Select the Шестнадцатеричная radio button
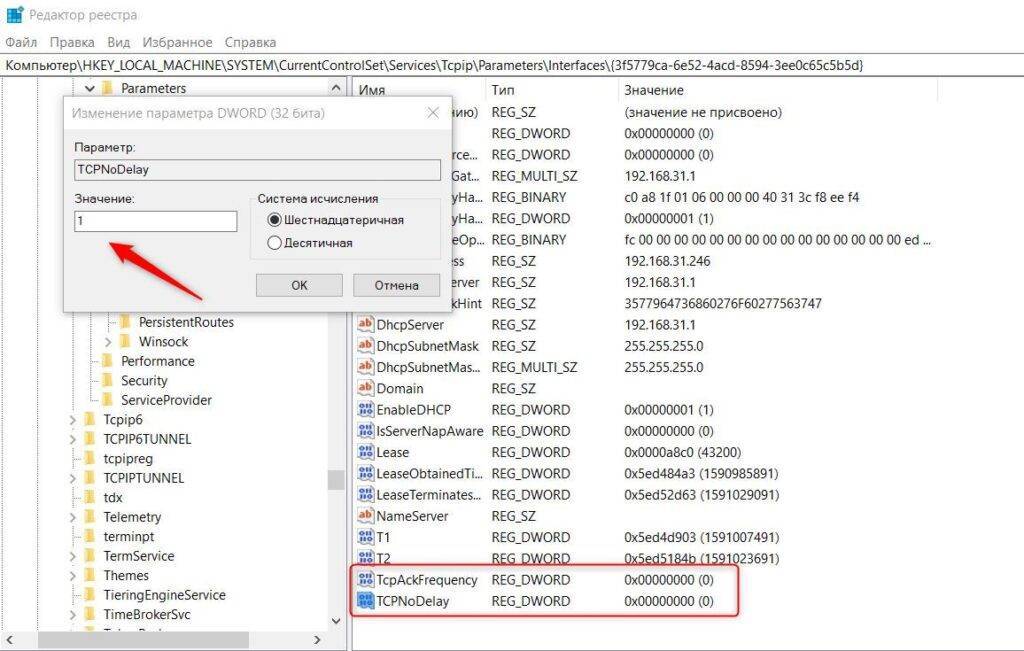Screen dimensions: 1024x651 274,220
